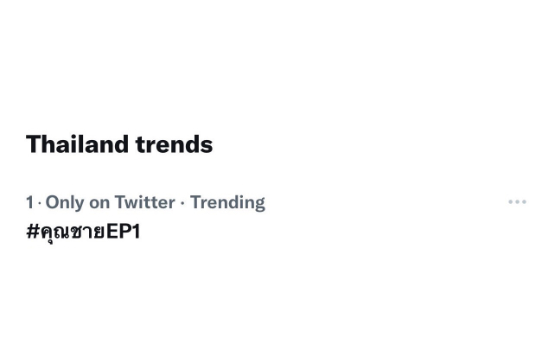Click the middle dot of the ellipsis icon

517,202
